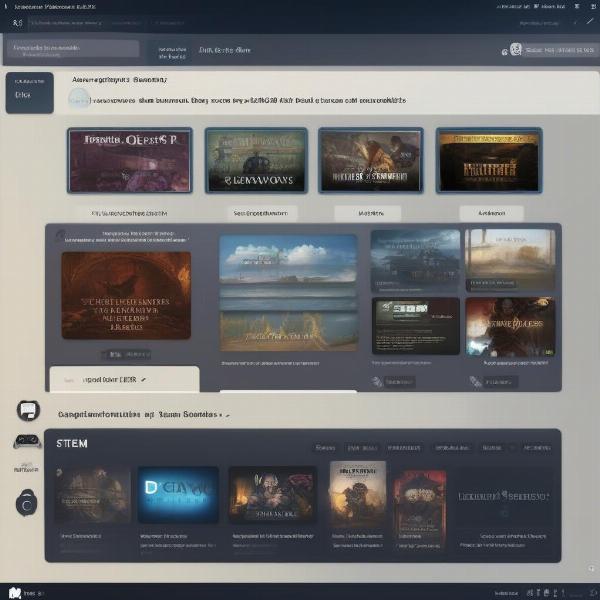This screenshot has width=600, height=600.
Task: Select the light tab with checkmark in featured panel
Action: [x=124, y=379]
